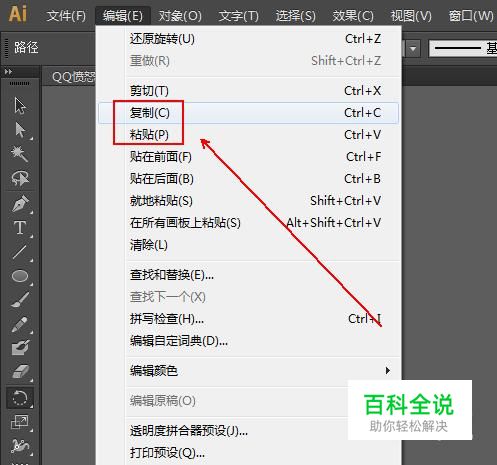Select the Selection tool black arrow

click(x=20, y=106)
